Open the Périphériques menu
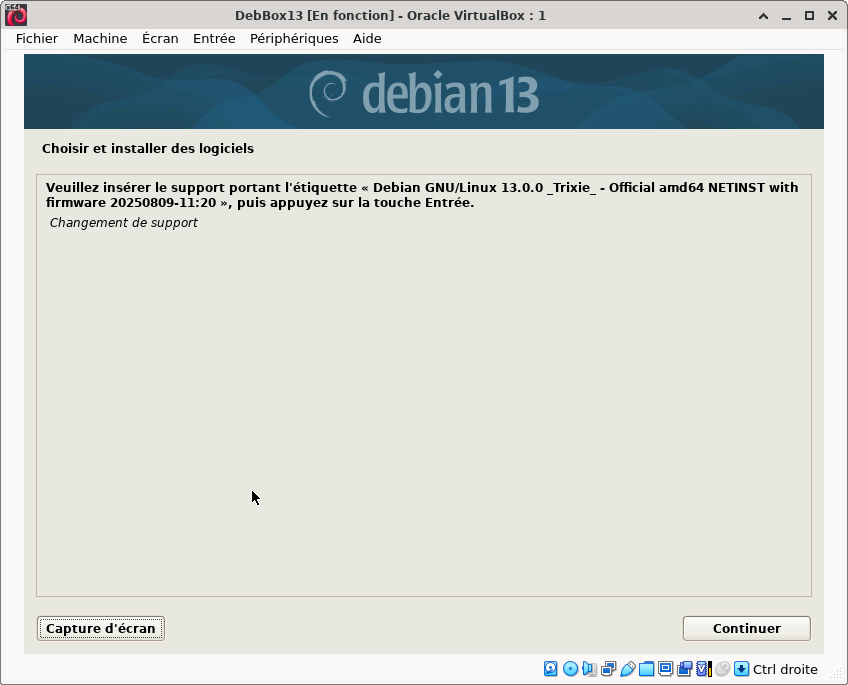Viewport: 848px width, 685px height. coord(294,38)
